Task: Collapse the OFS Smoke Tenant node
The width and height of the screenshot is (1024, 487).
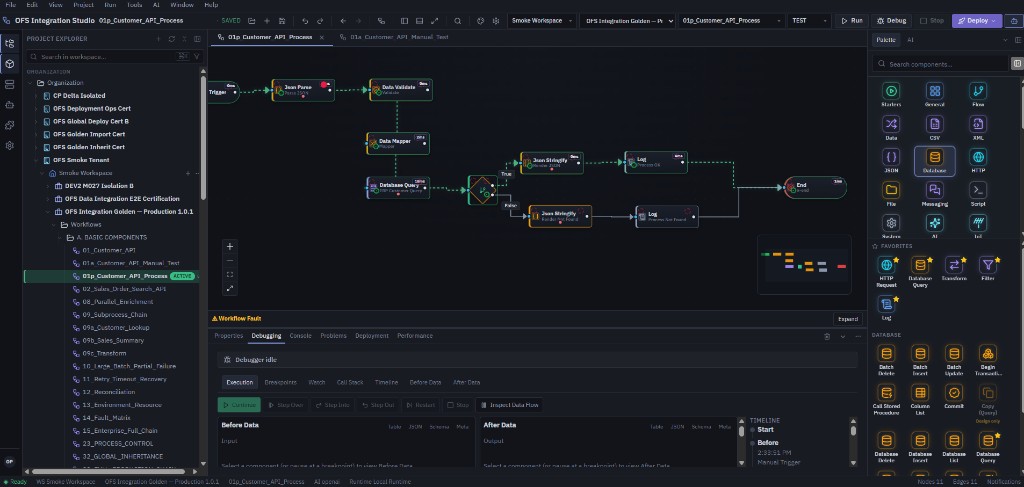Action: pyautogui.click(x=37, y=160)
